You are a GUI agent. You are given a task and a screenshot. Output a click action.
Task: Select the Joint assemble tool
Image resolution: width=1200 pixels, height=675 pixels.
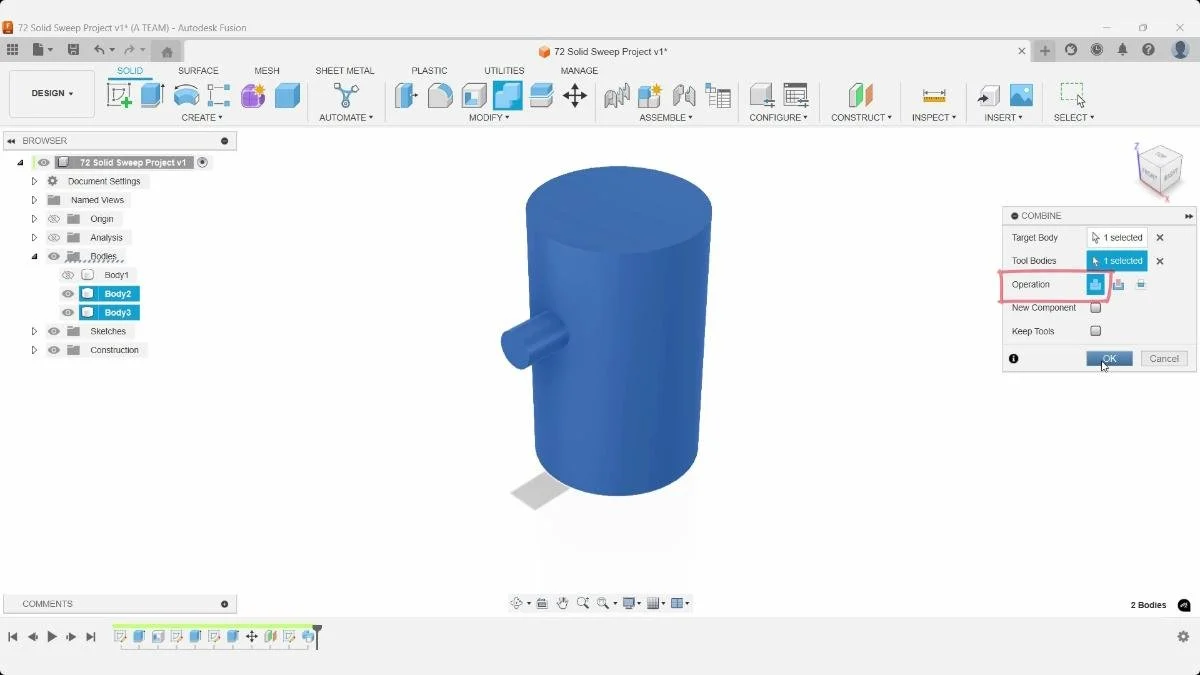point(684,95)
